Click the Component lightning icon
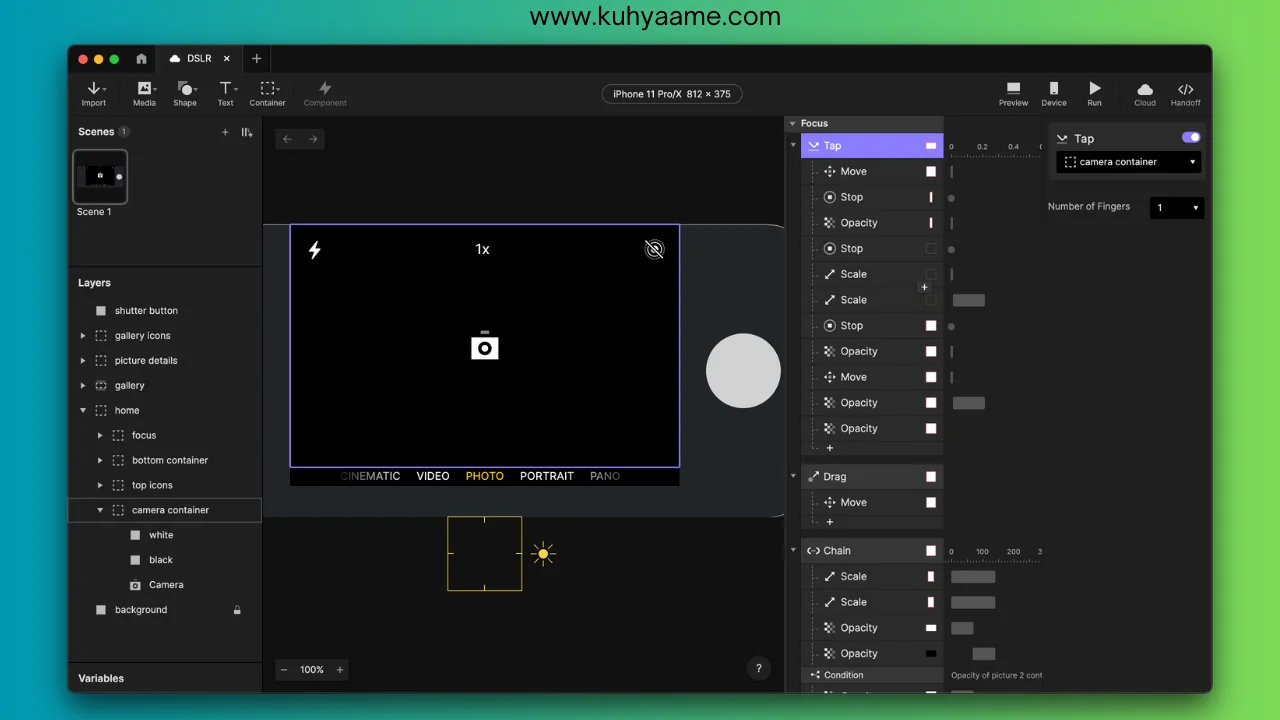The height and width of the screenshot is (720, 1280). tap(325, 88)
